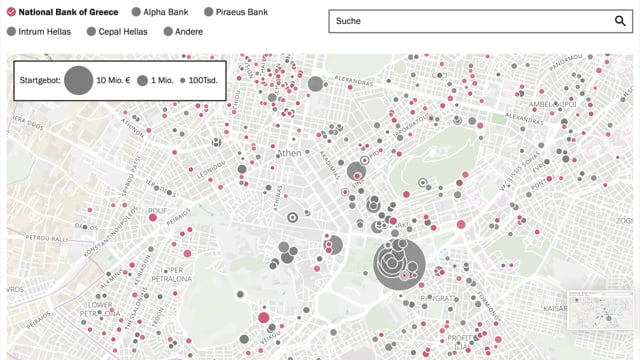Click the search magnifier icon

pyautogui.click(x=620, y=21)
